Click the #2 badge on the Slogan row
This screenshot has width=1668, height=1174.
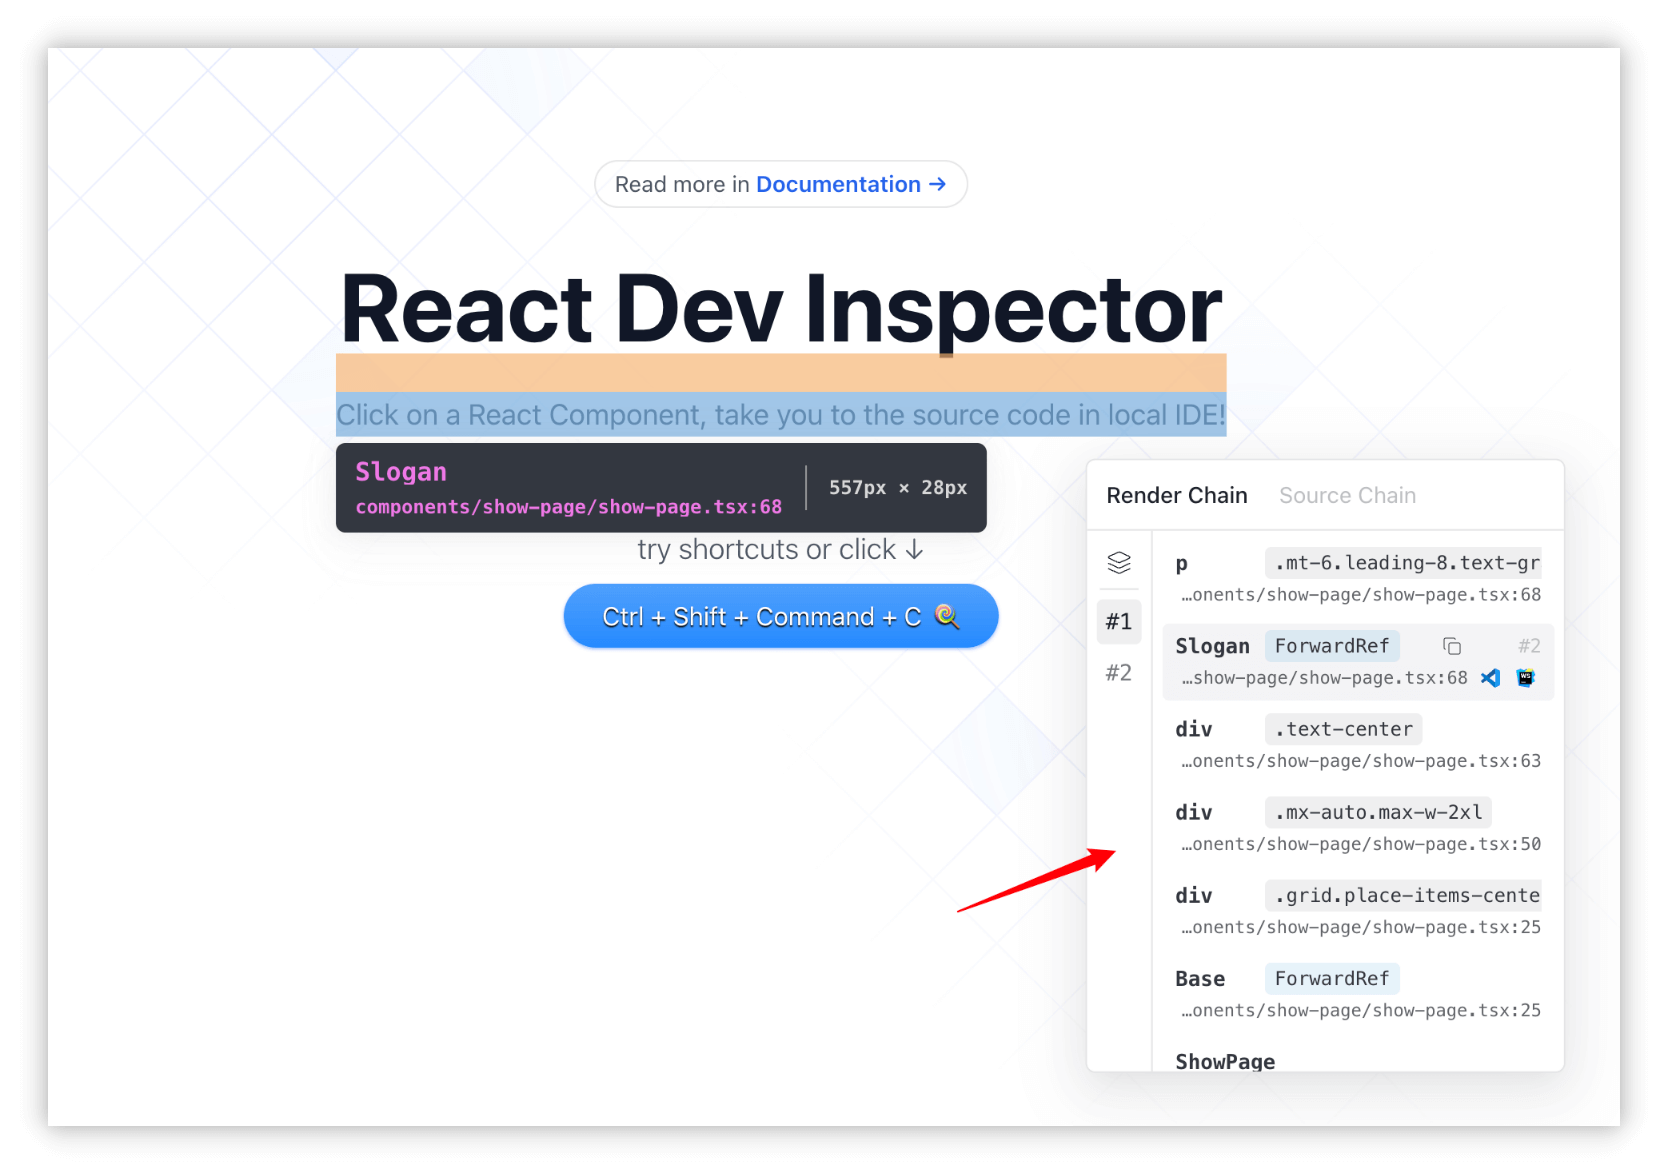[1529, 646]
